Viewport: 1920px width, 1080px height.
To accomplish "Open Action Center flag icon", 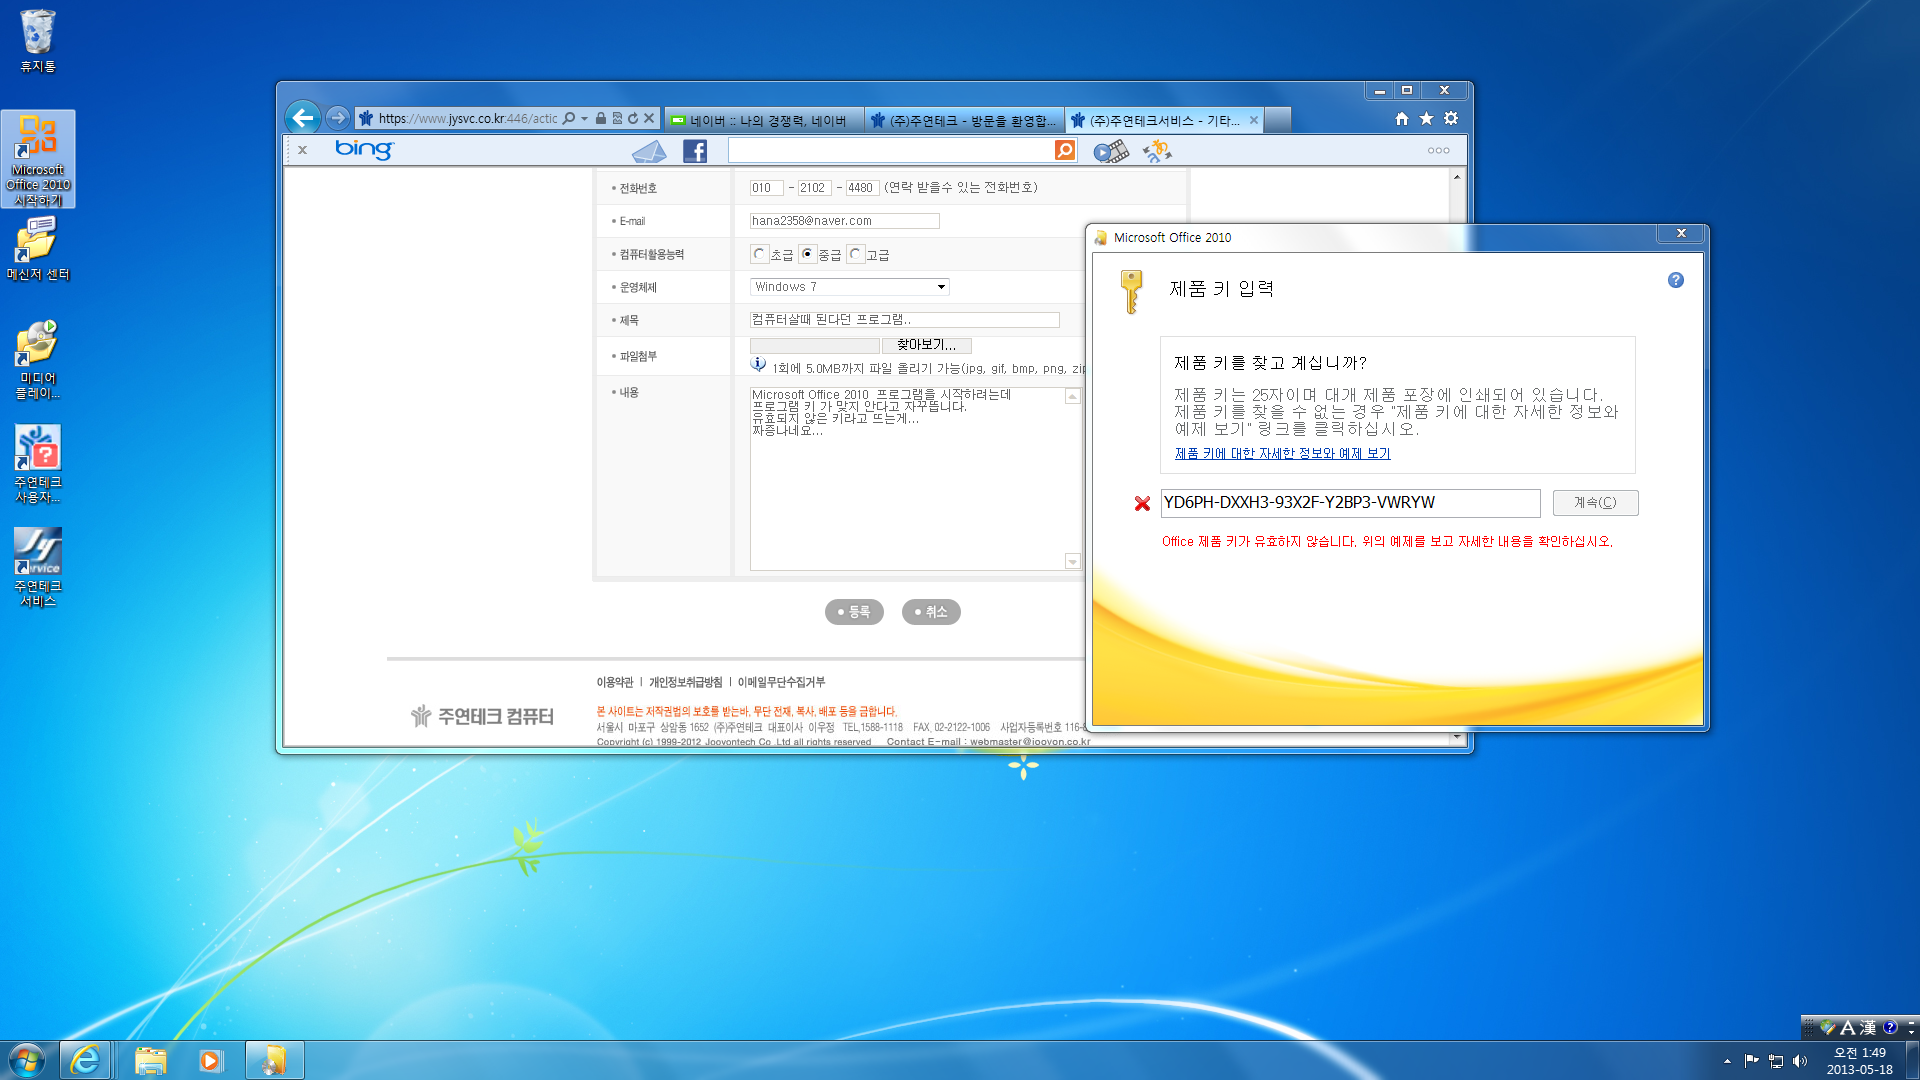I will click(x=1751, y=1061).
